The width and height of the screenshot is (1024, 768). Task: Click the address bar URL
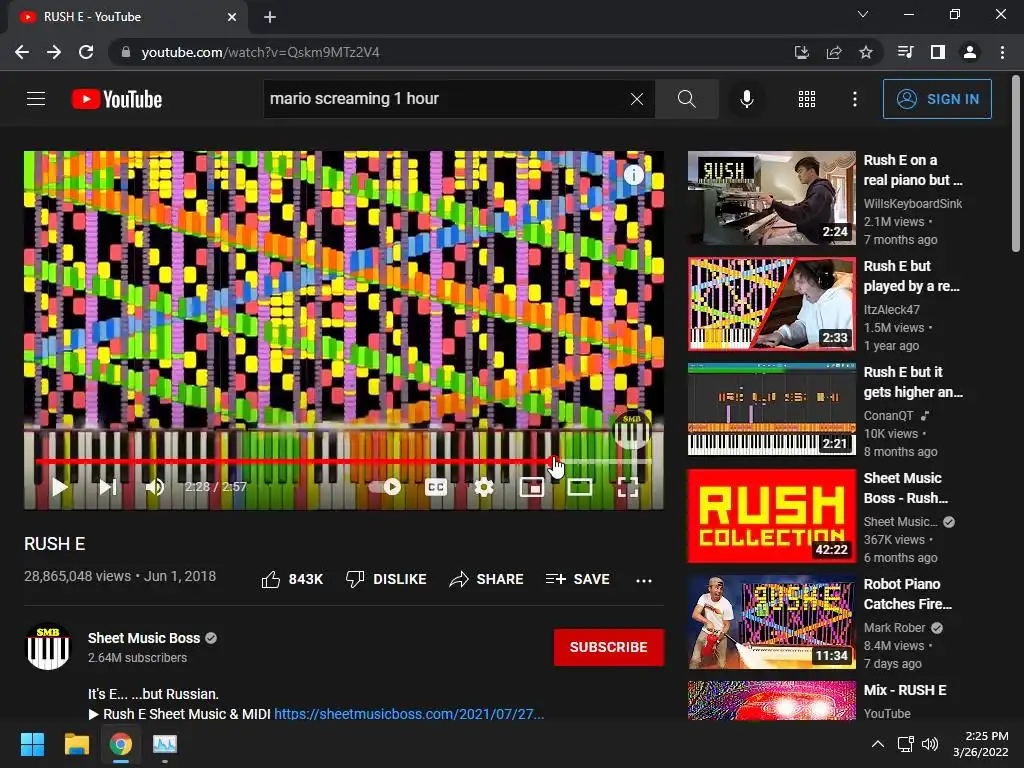point(260,52)
